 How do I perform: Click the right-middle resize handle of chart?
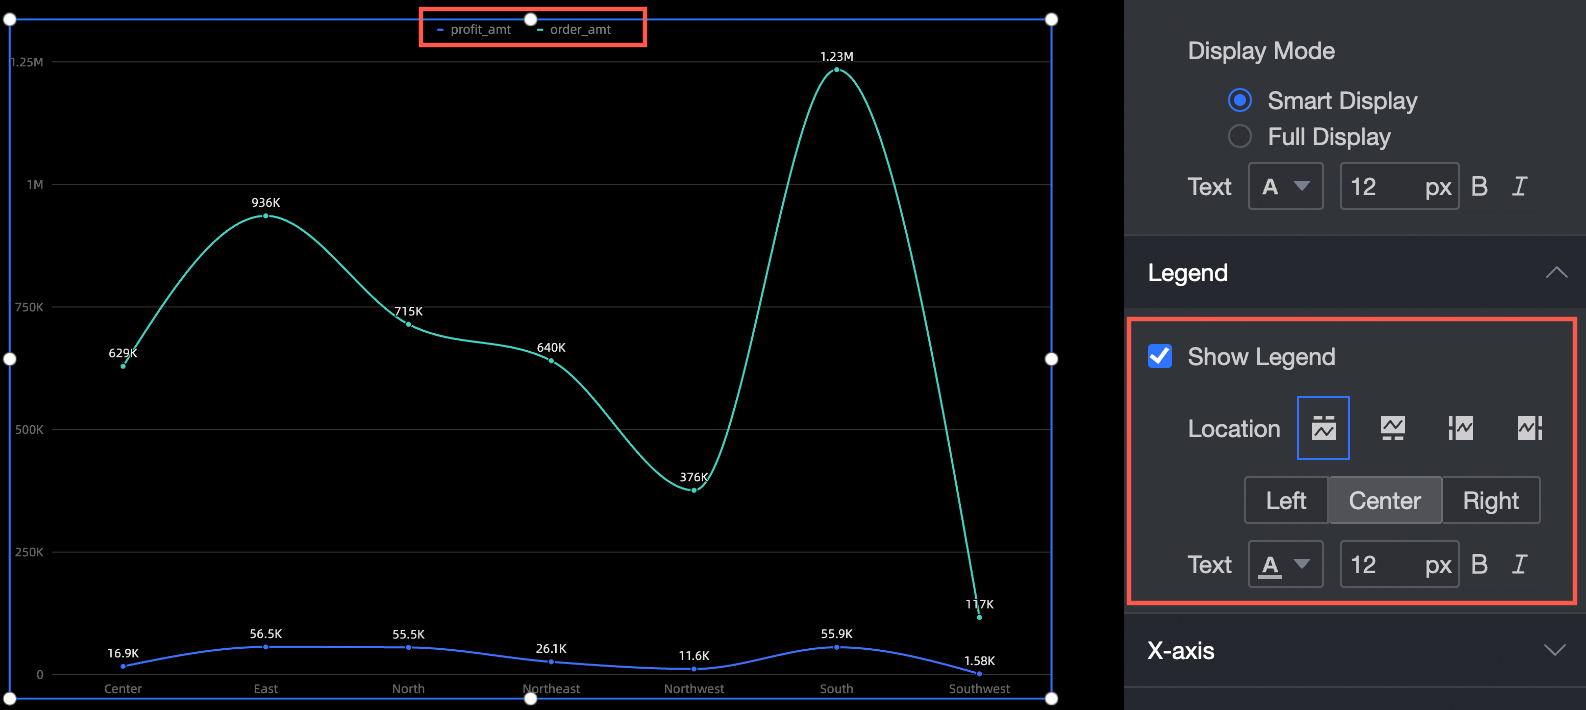[x=1051, y=359]
